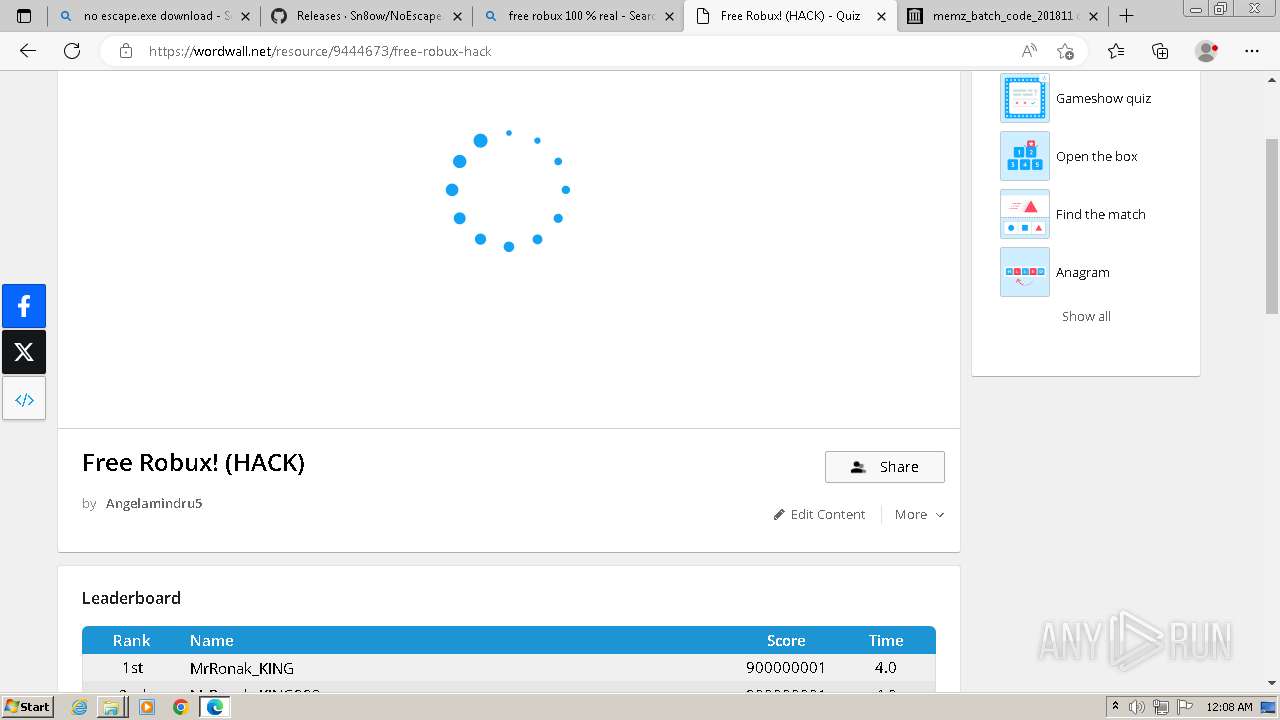Viewport: 1280px width, 720px height.
Task: Open Action Center flag icon
Action: point(1185,707)
